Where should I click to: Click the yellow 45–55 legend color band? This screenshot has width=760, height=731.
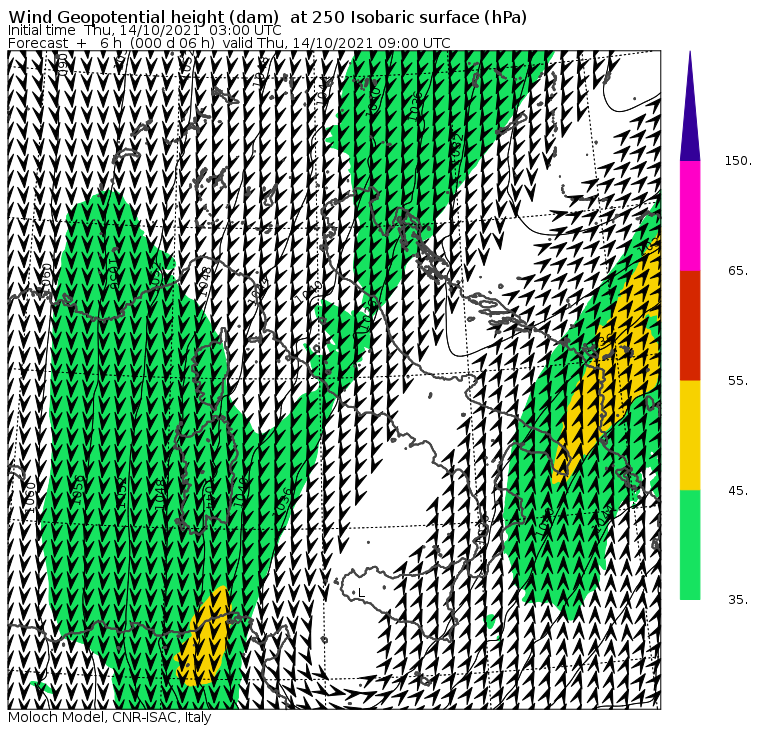(x=690, y=435)
